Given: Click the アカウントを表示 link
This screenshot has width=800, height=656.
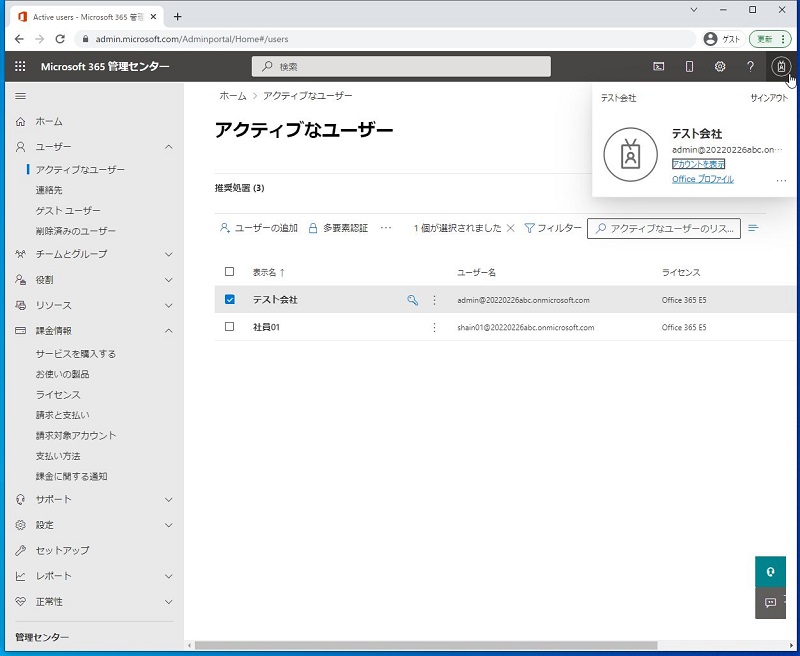Looking at the screenshot, I should point(698,164).
